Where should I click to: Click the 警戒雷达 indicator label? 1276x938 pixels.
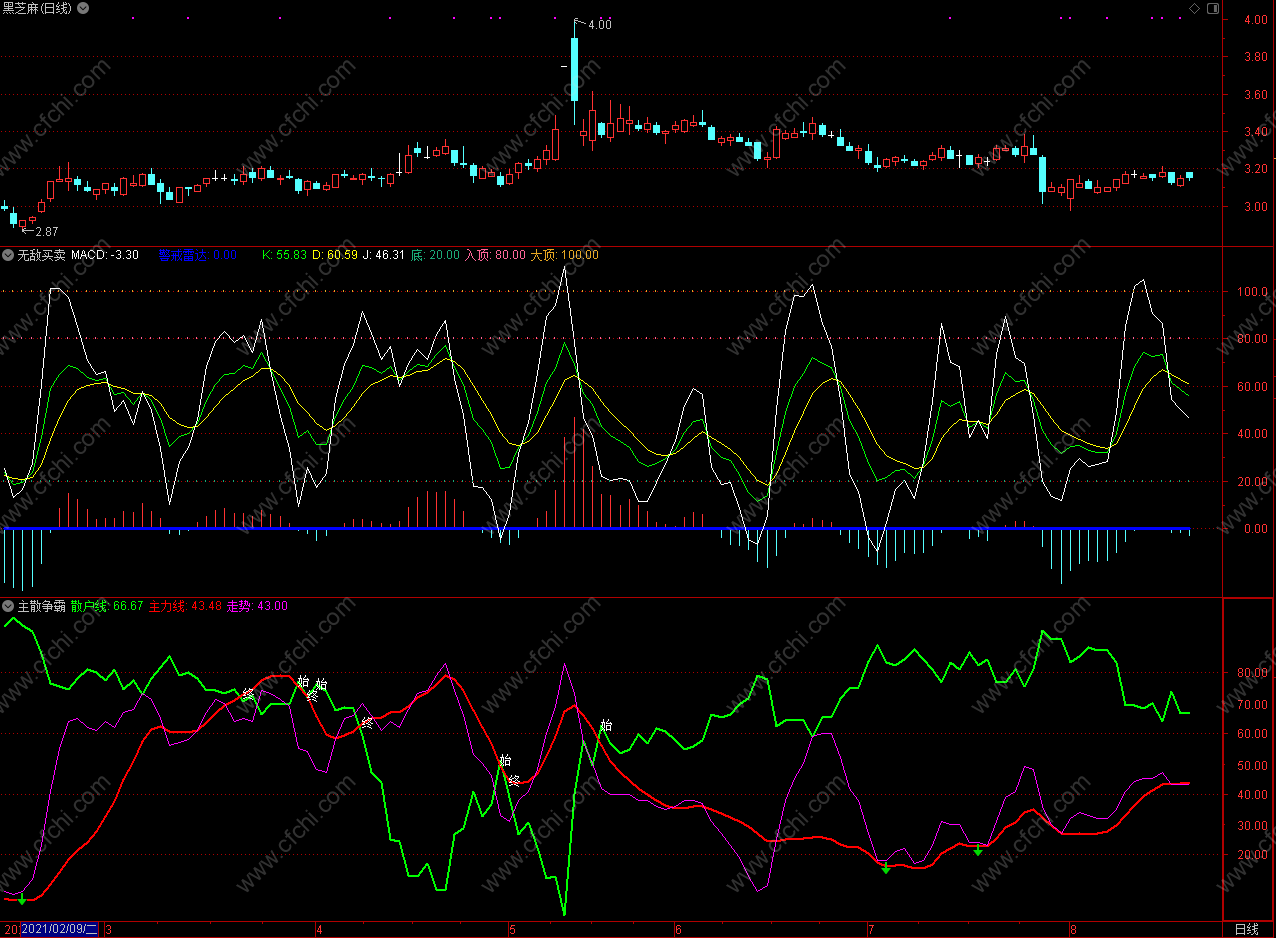(x=197, y=255)
